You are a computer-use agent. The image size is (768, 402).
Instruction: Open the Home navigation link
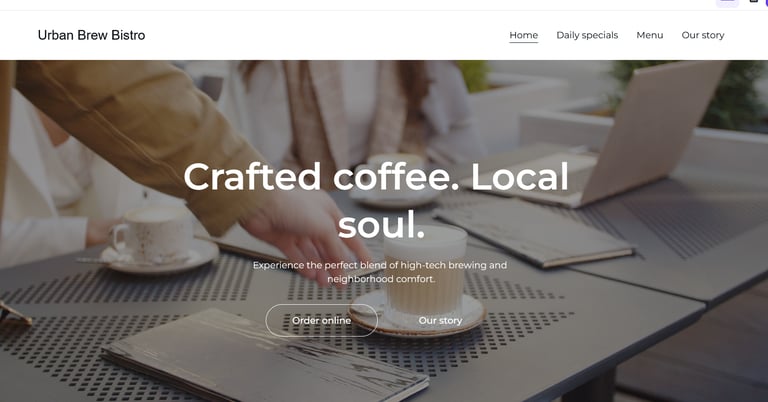coord(523,35)
